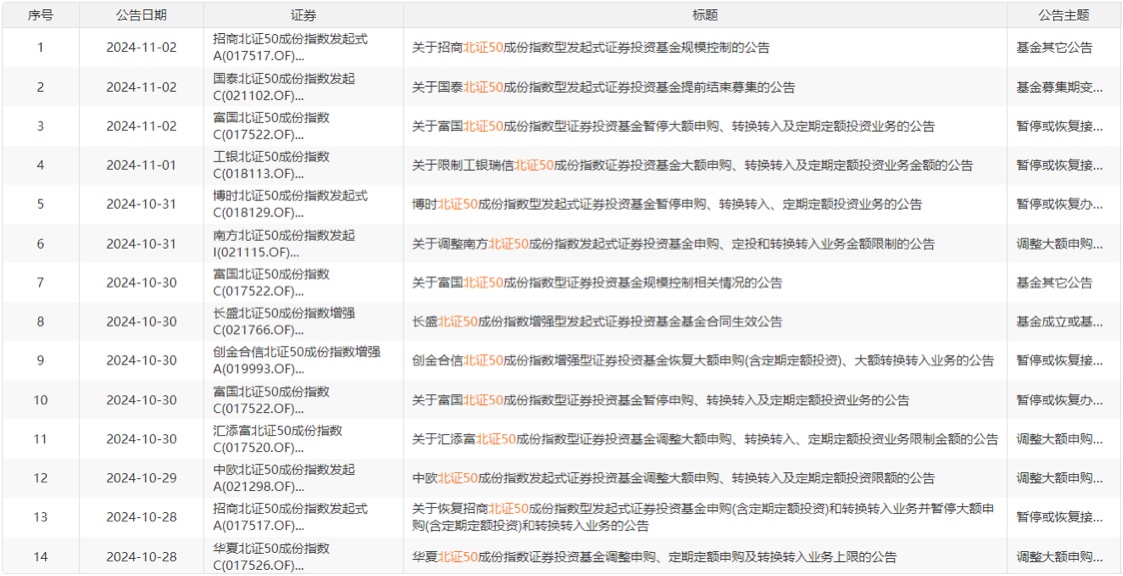Select security 招商北证50 A(017517.OF) in row 13
Screen dimensions: 1123x576
pyautogui.click(x=290, y=517)
